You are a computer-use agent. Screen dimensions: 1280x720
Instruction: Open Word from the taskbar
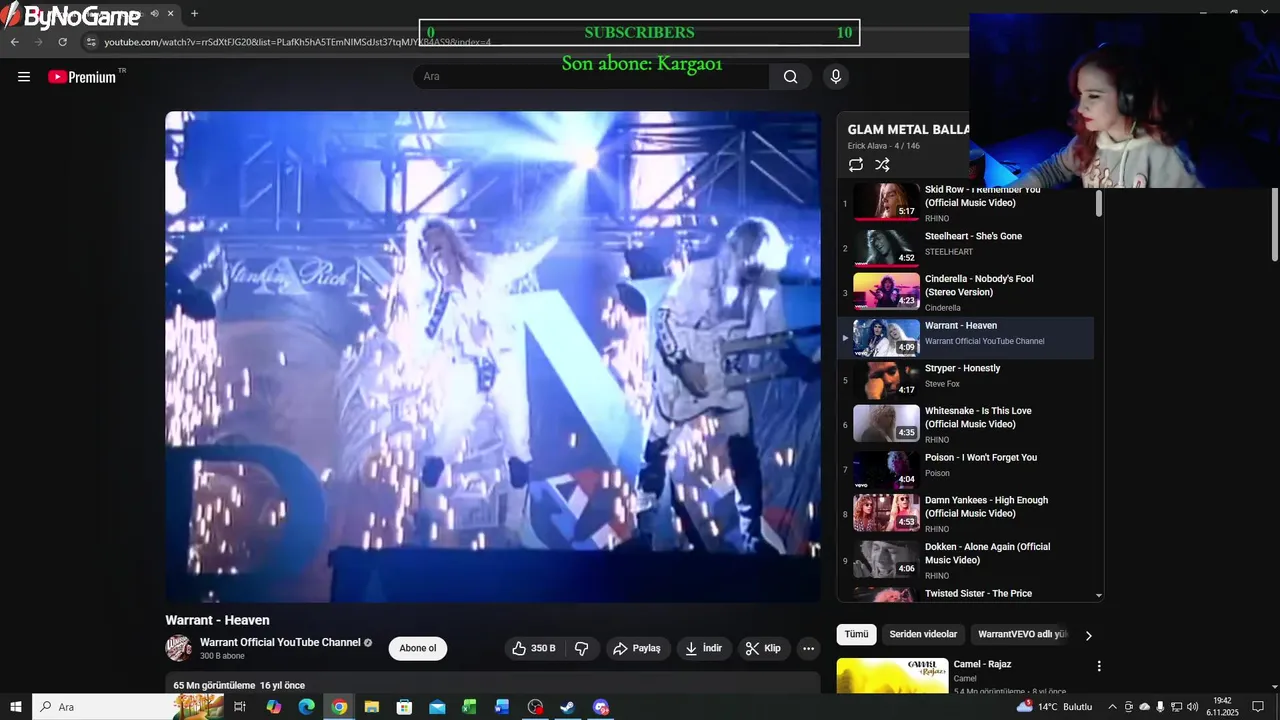coord(502,707)
